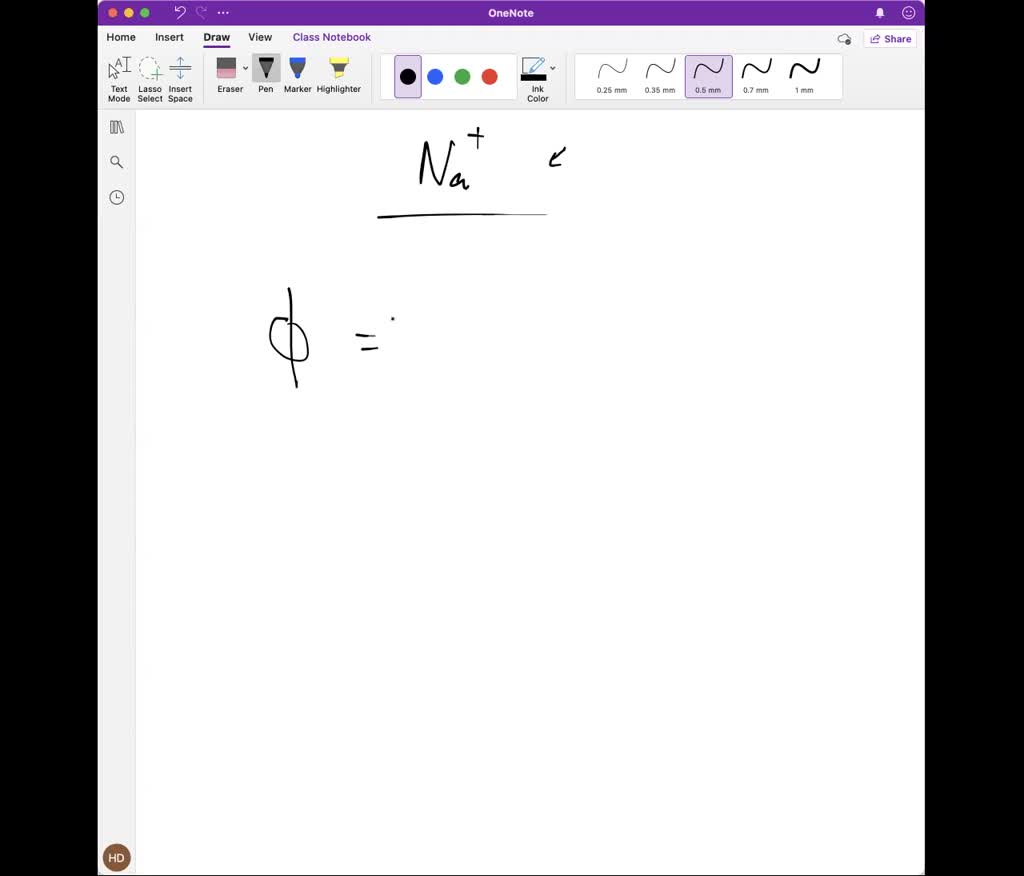Open the More Options ellipsis menu

click(222, 12)
